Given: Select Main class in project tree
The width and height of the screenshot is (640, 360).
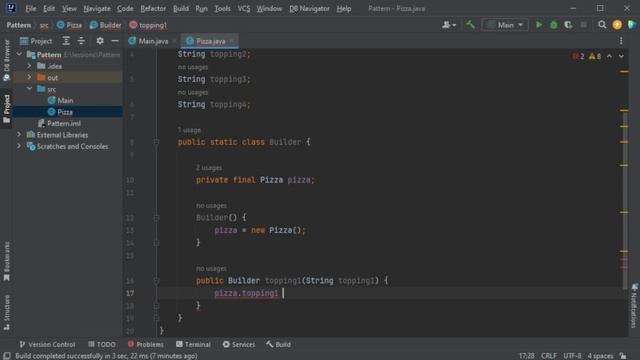Looking at the screenshot, I should (65, 100).
